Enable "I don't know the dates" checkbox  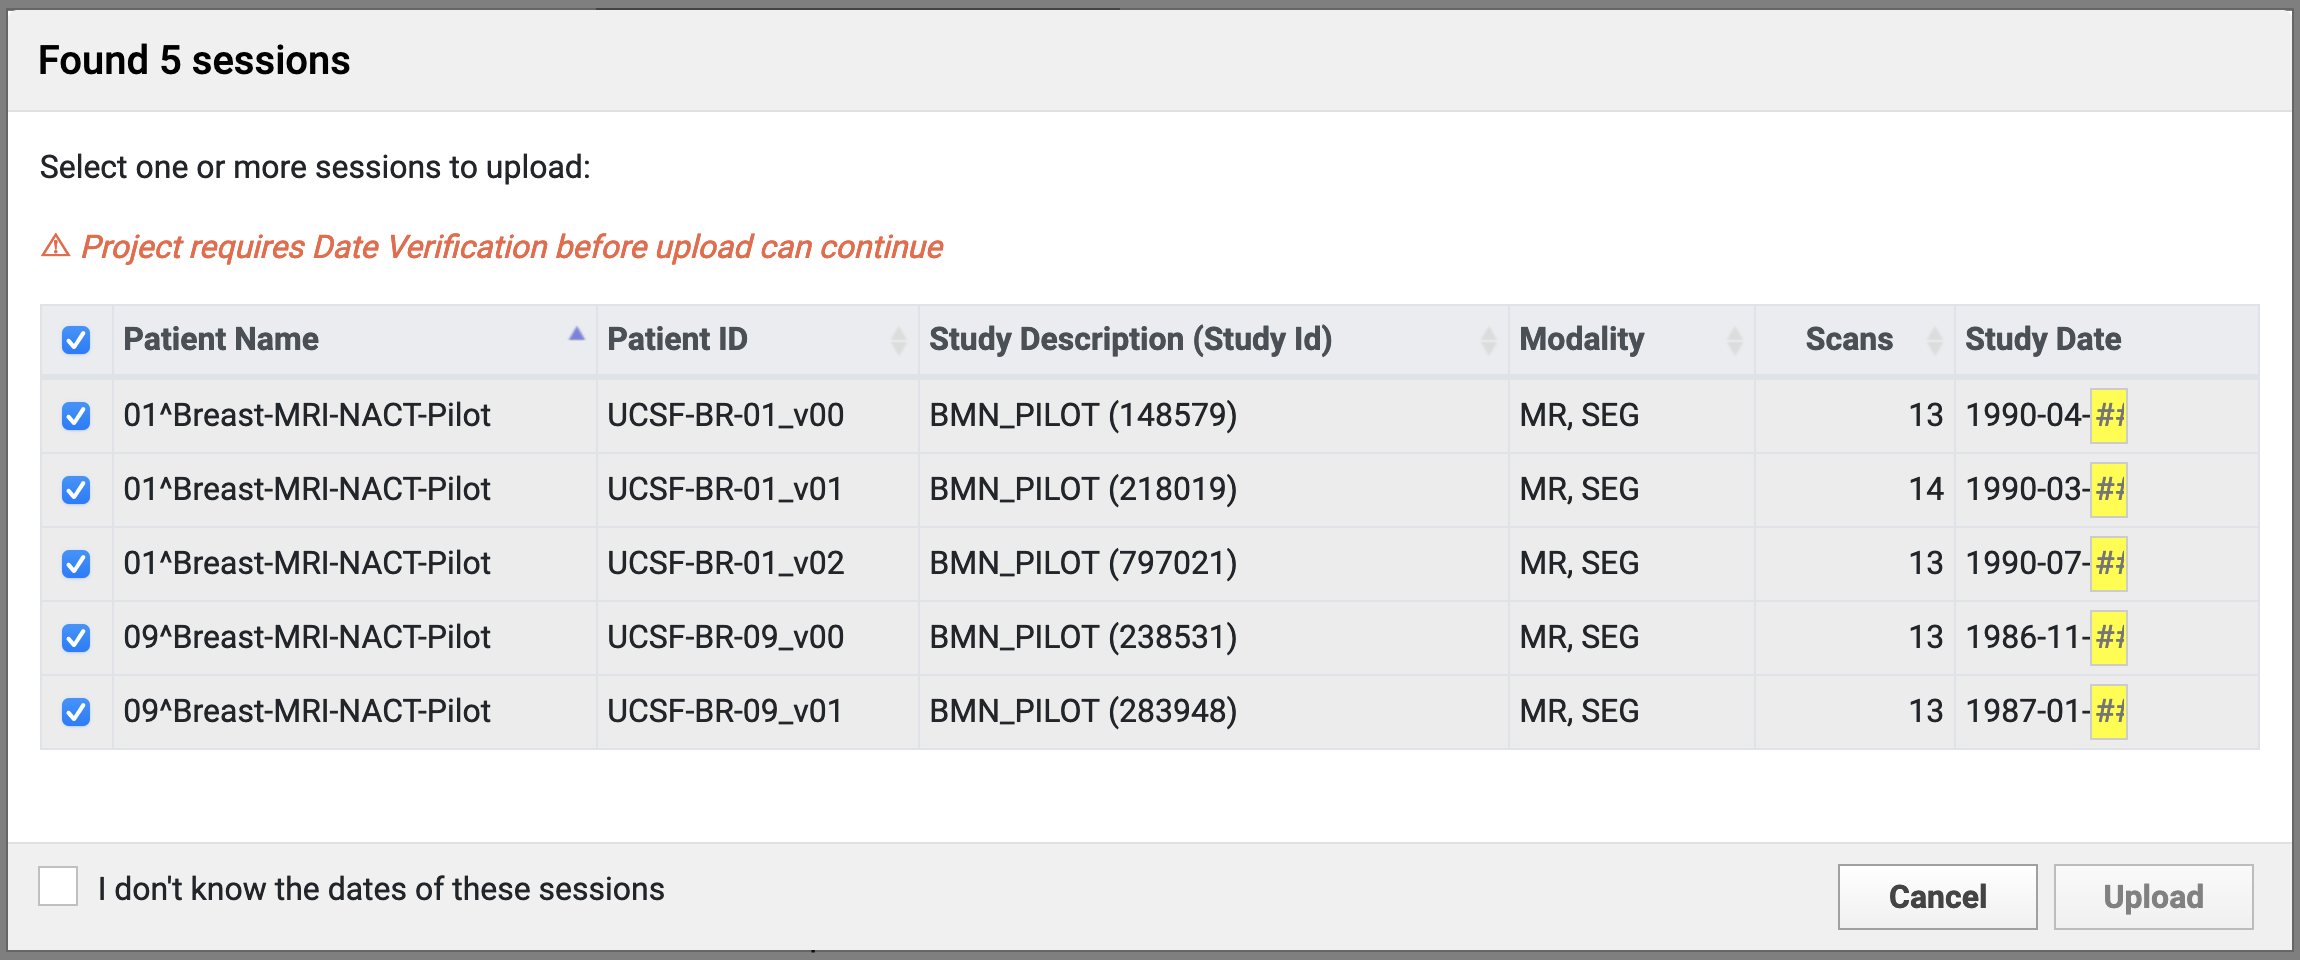(x=58, y=887)
